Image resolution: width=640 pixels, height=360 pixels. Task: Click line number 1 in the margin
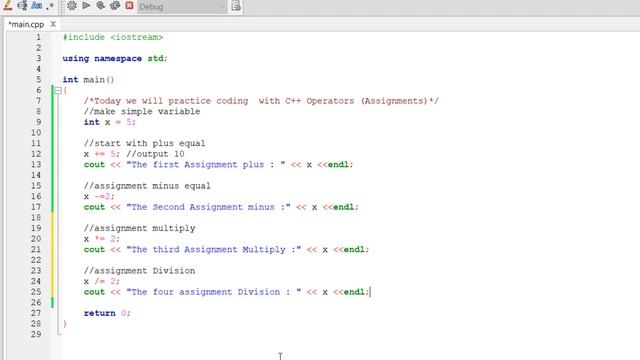point(38,37)
